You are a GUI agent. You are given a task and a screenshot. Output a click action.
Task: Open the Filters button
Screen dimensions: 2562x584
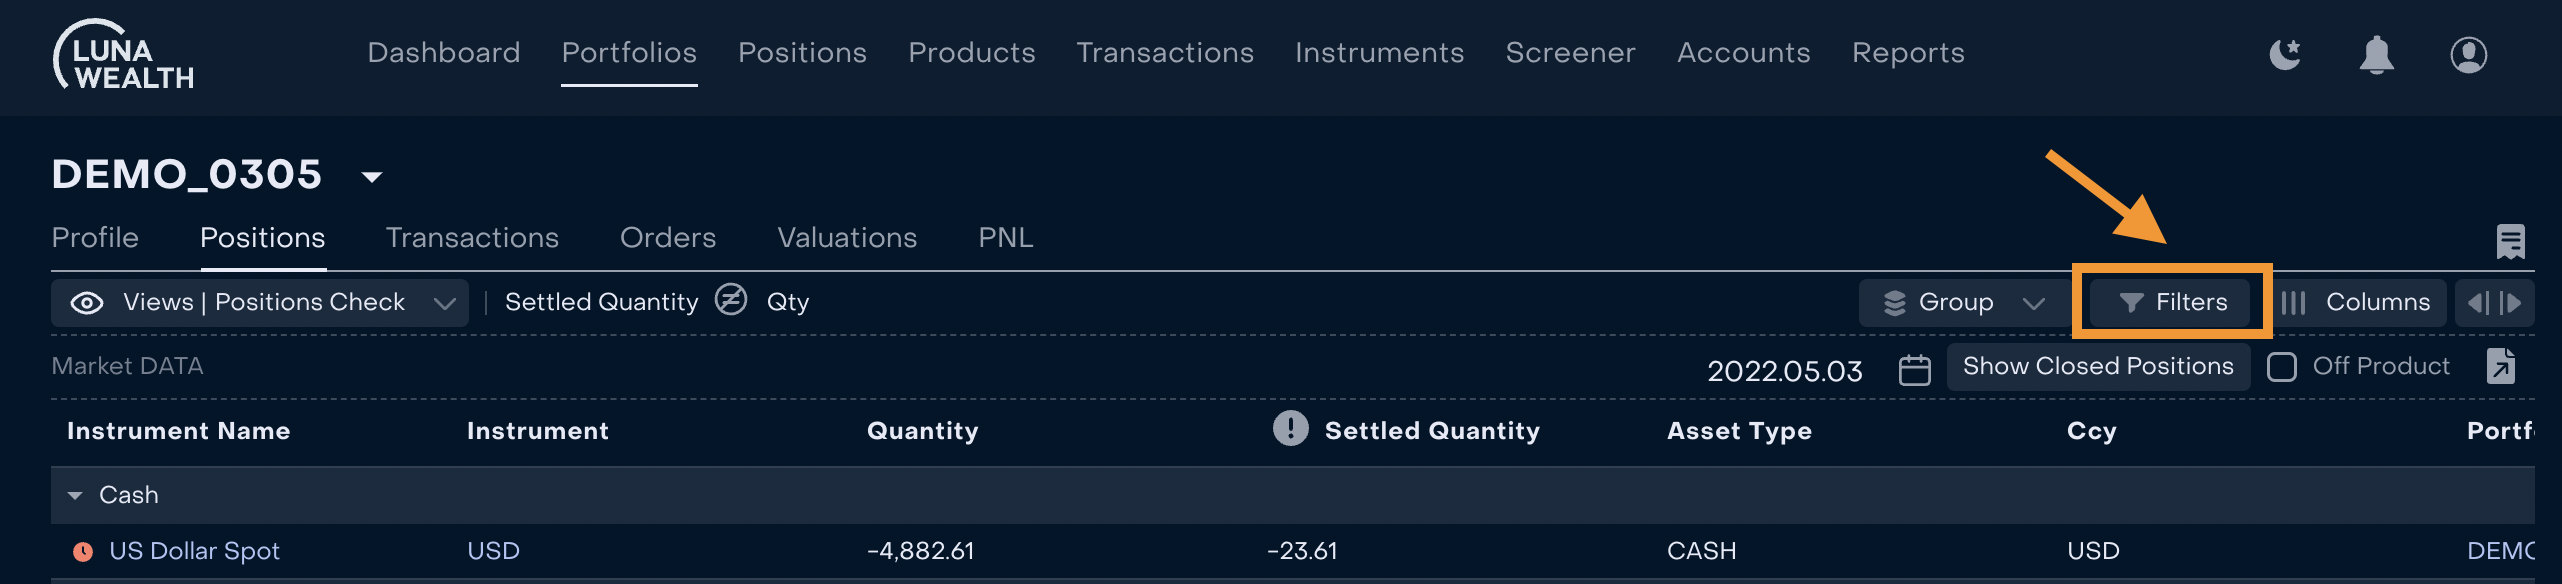pyautogui.click(x=2170, y=302)
